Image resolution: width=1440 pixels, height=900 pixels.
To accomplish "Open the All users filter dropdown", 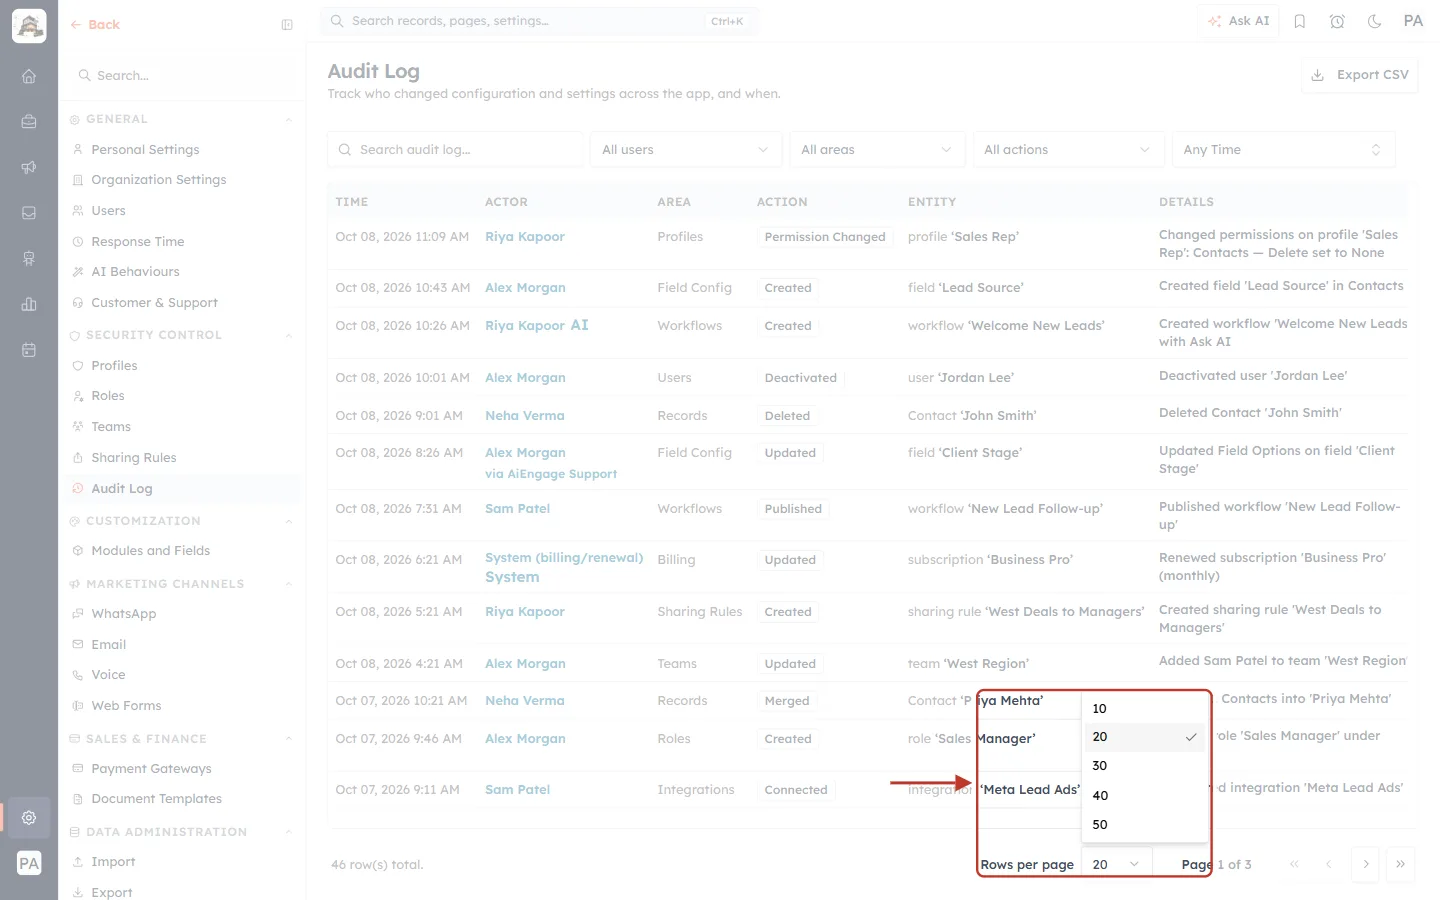I will [x=686, y=150].
